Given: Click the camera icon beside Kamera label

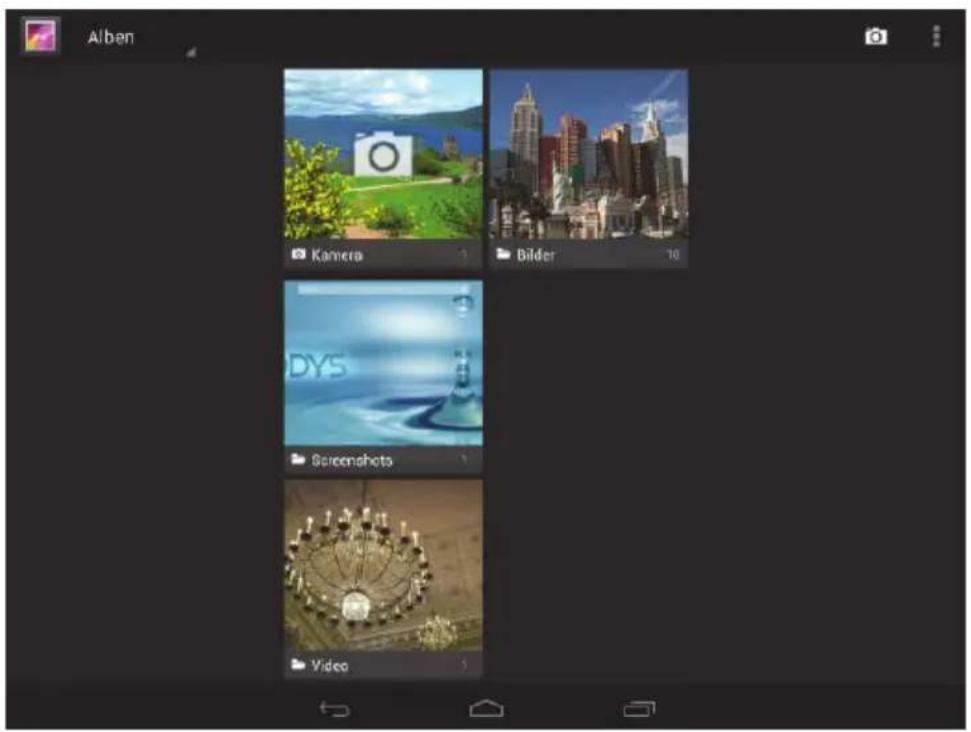Looking at the screenshot, I should (x=298, y=254).
